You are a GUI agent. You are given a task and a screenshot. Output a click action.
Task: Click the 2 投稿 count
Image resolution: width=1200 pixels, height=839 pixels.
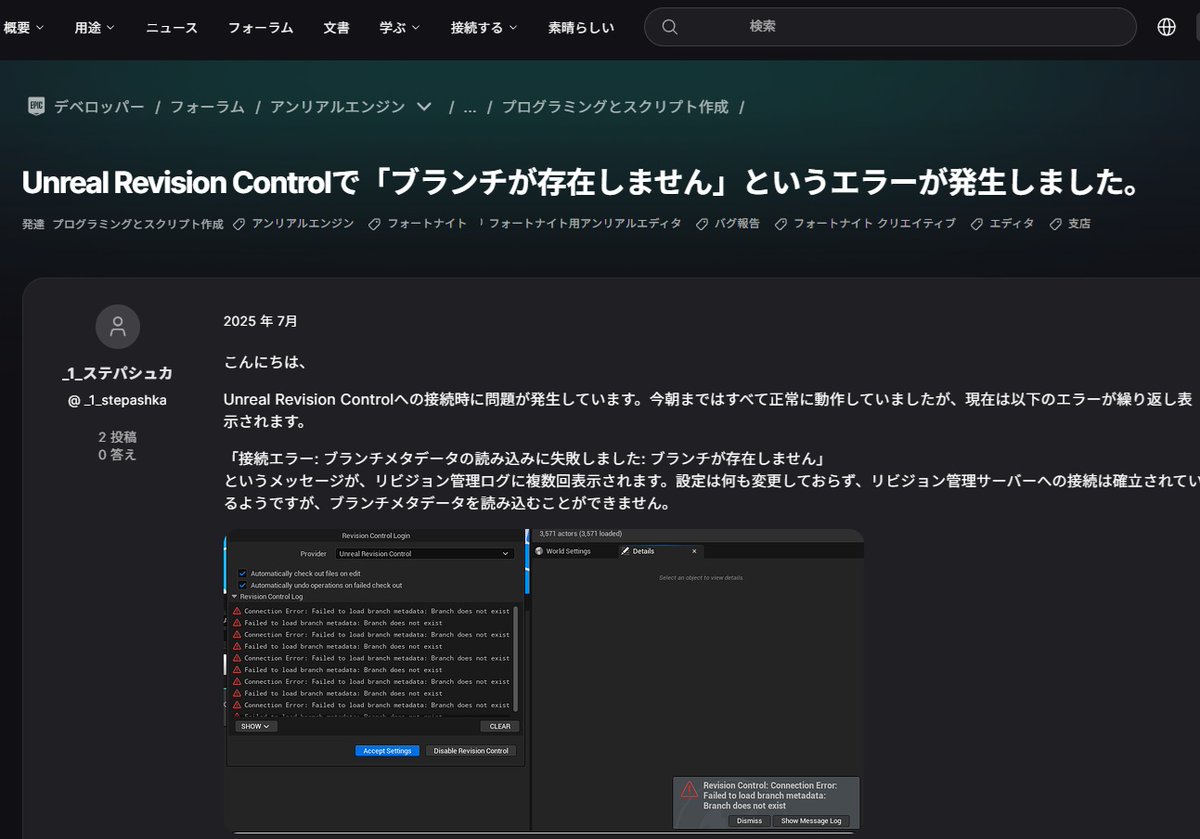click(x=117, y=437)
